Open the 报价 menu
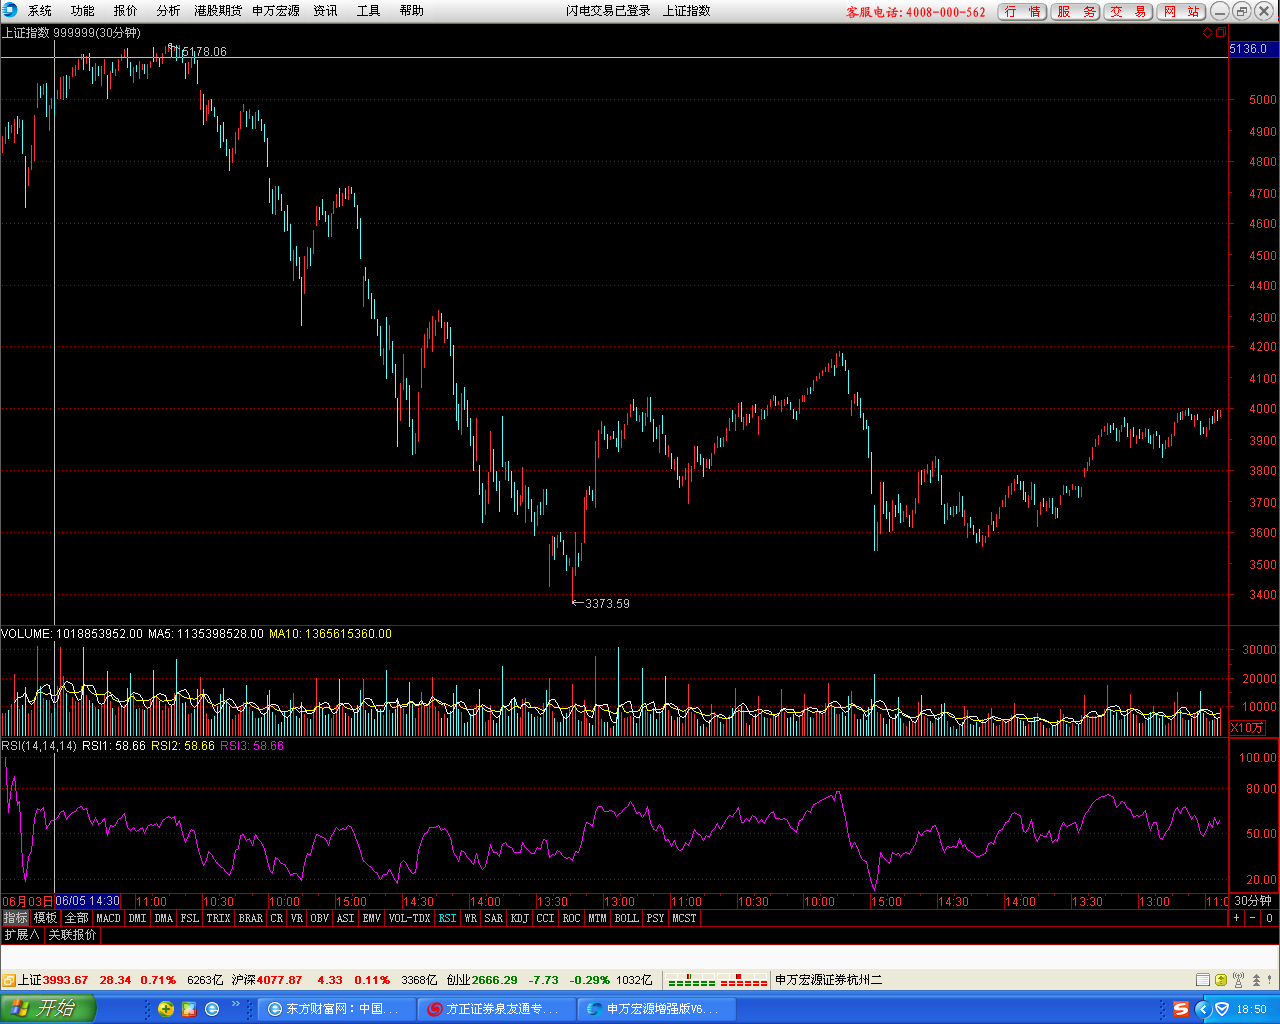The height and width of the screenshot is (1024, 1280). (126, 11)
